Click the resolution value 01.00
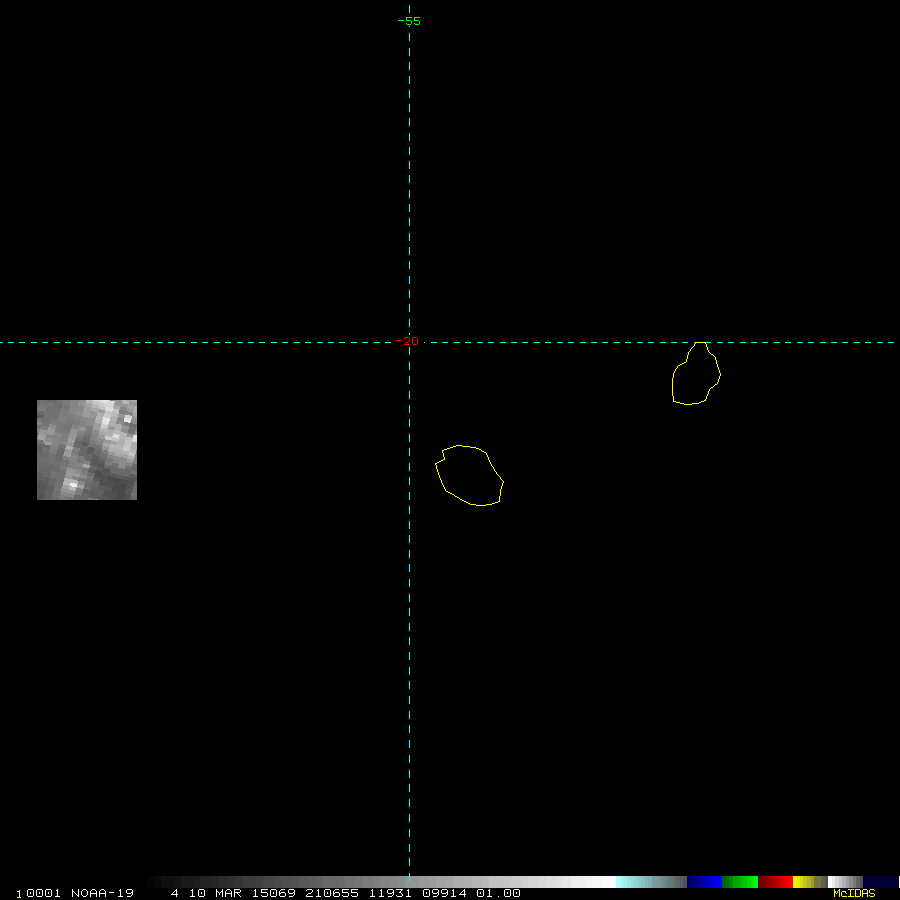The image size is (900, 900). (x=498, y=893)
